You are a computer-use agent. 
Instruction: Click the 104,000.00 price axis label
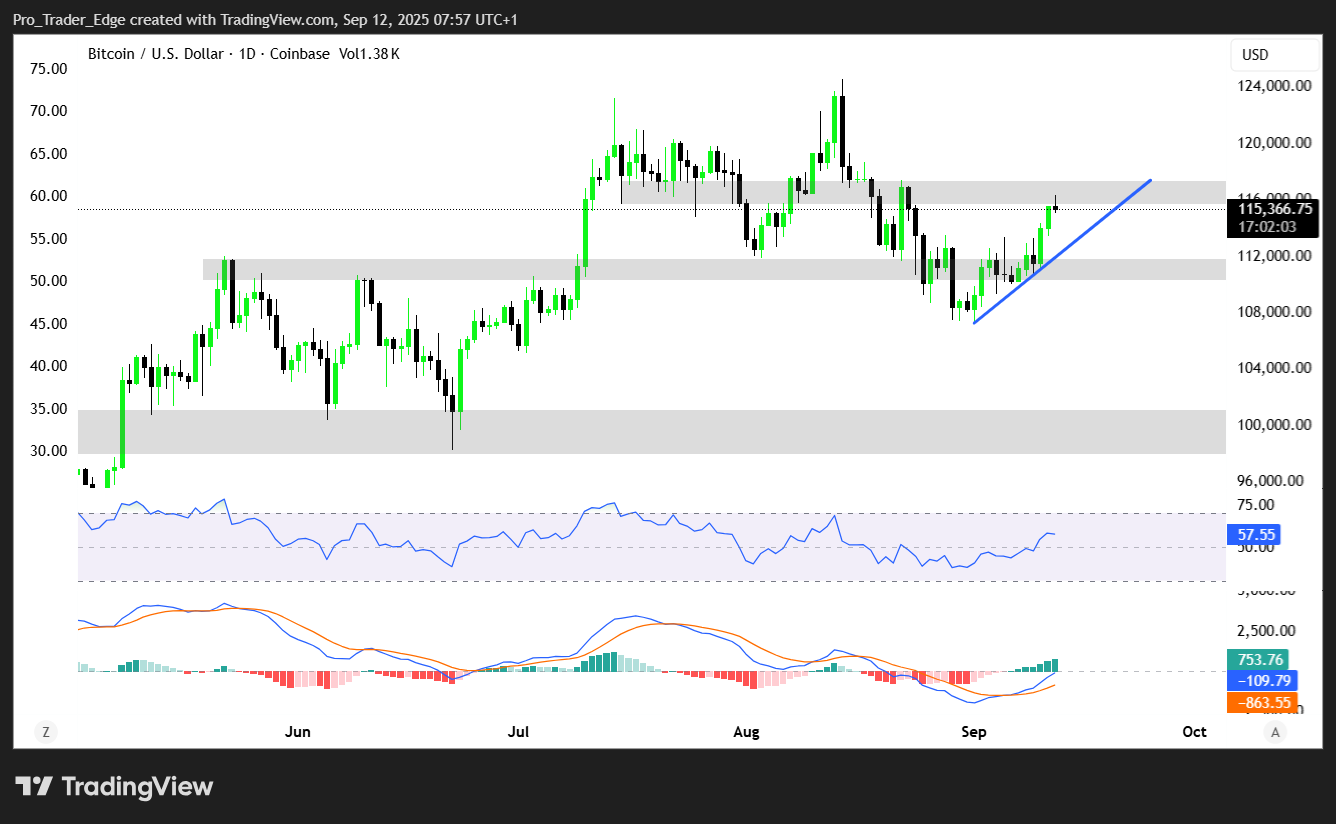click(1274, 368)
